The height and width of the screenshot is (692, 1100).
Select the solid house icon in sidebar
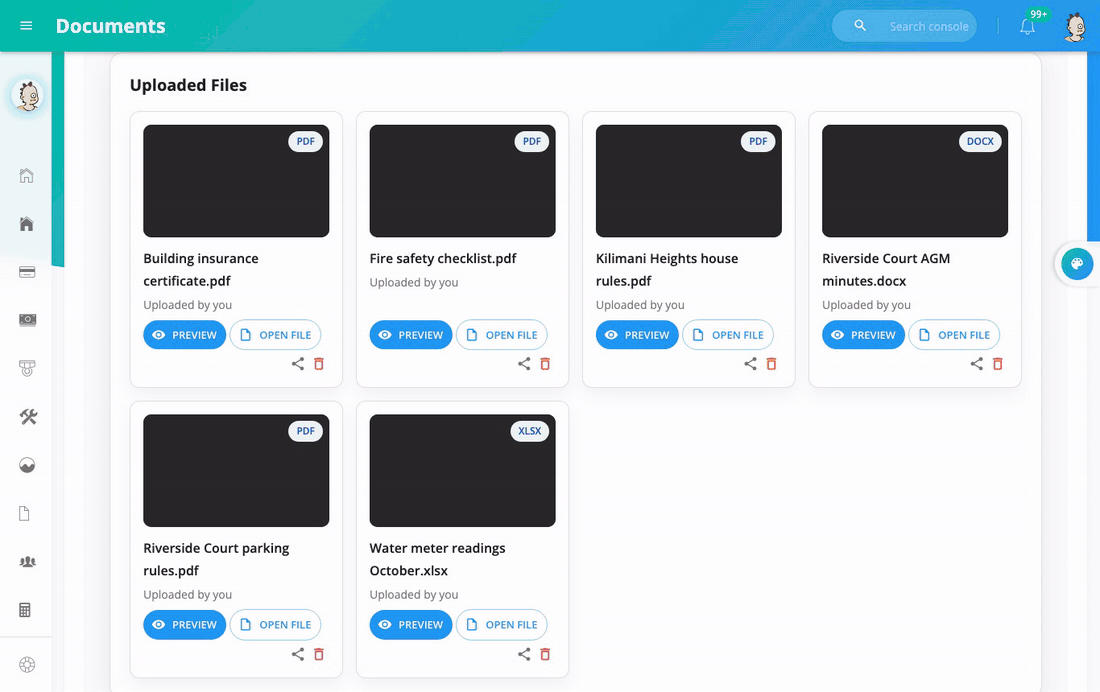pyautogui.click(x=27, y=224)
